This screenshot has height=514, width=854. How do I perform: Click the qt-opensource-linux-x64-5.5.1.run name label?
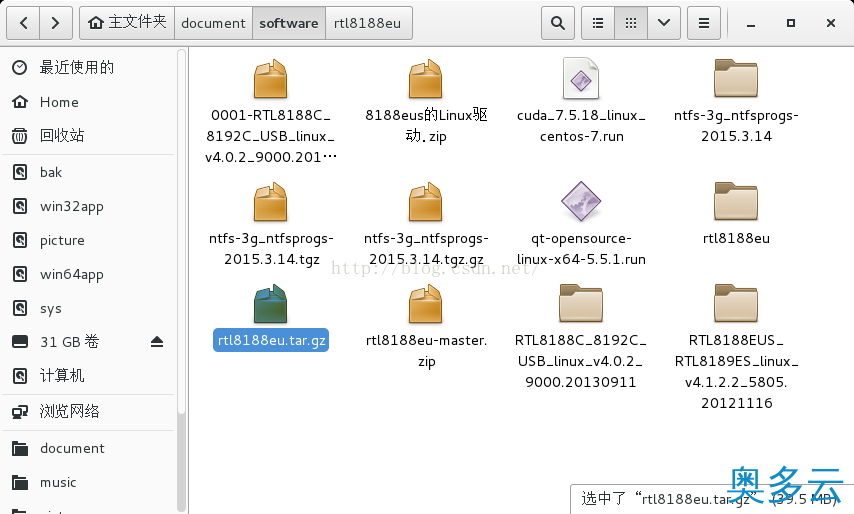tap(581, 249)
